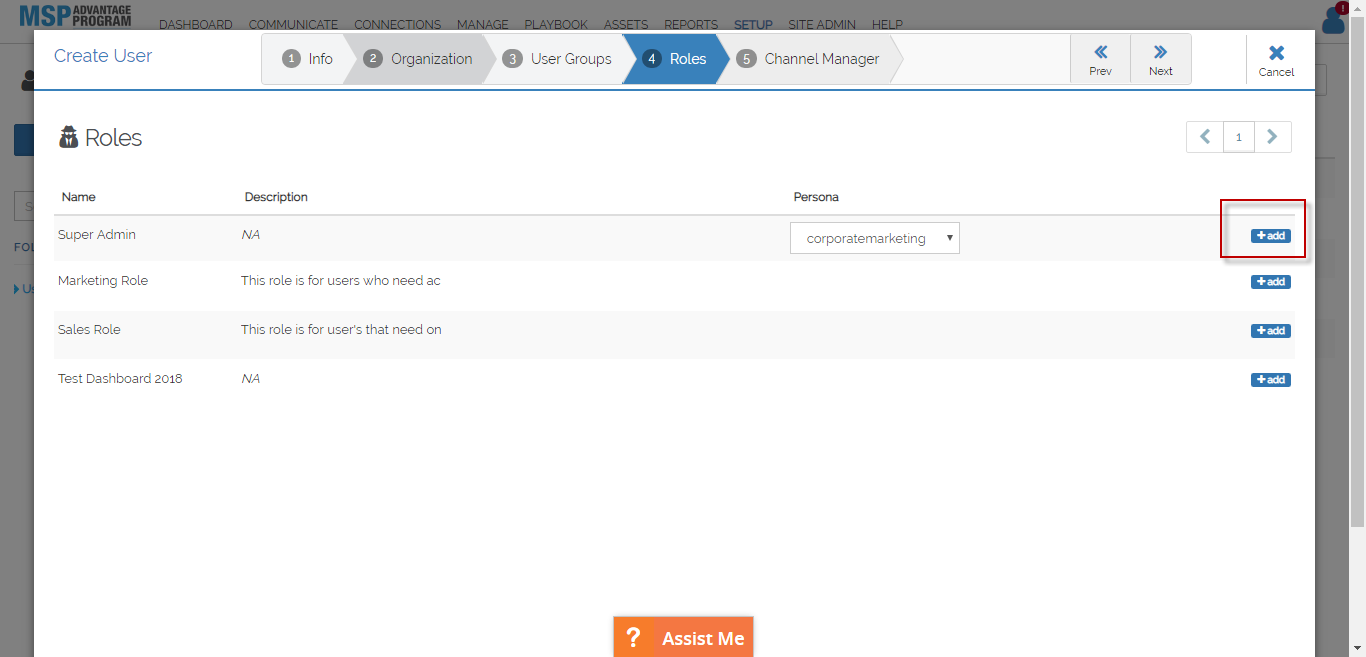
Task: Click the Roles spy icon
Action: pyautogui.click(x=68, y=138)
